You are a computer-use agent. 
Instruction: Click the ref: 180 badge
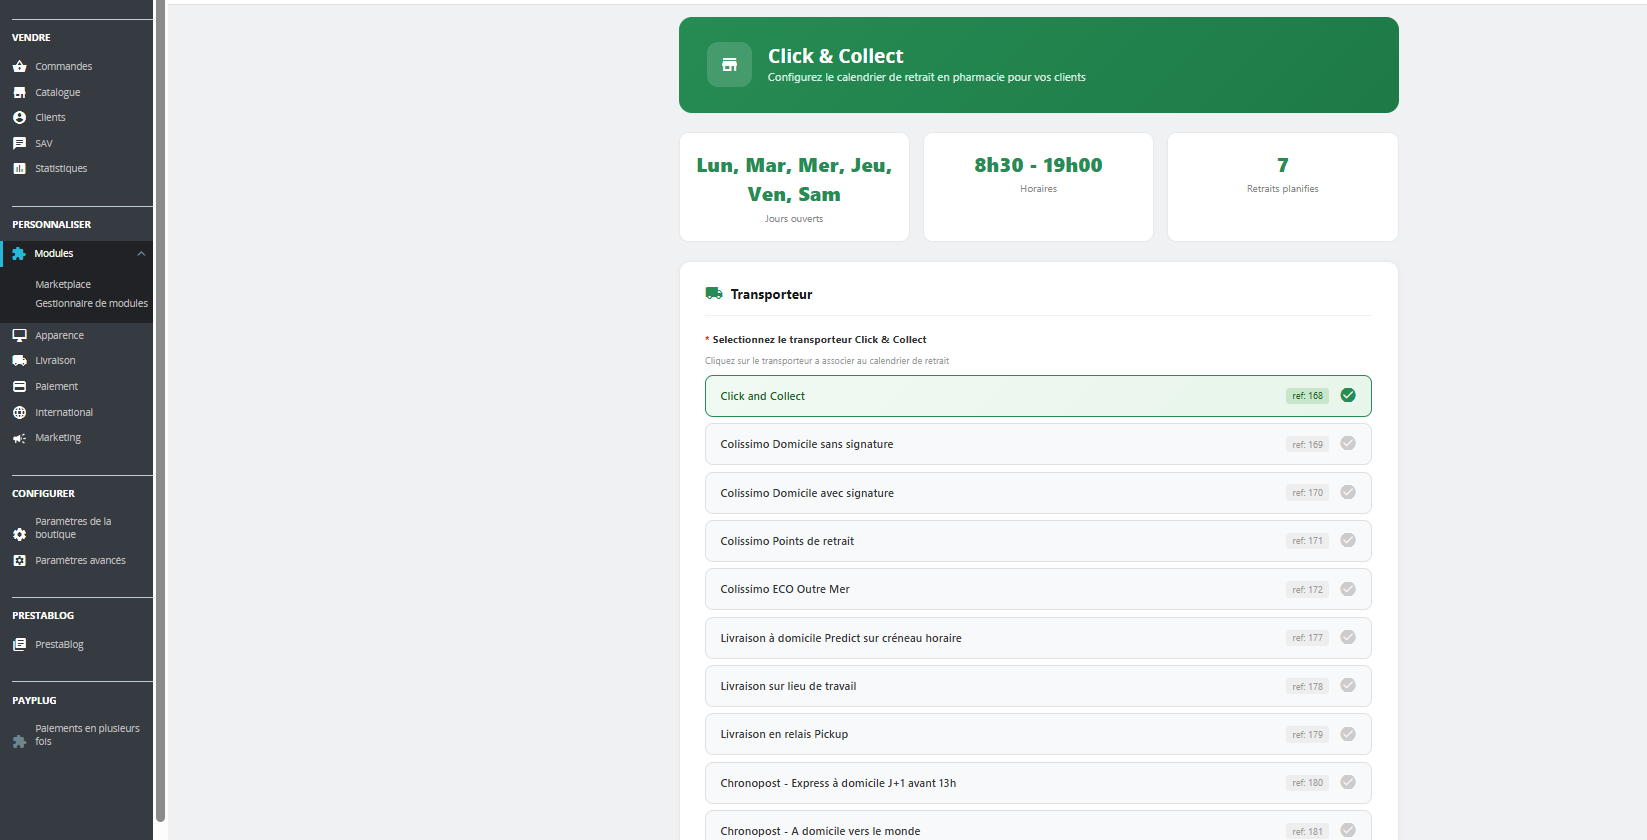[1307, 783]
